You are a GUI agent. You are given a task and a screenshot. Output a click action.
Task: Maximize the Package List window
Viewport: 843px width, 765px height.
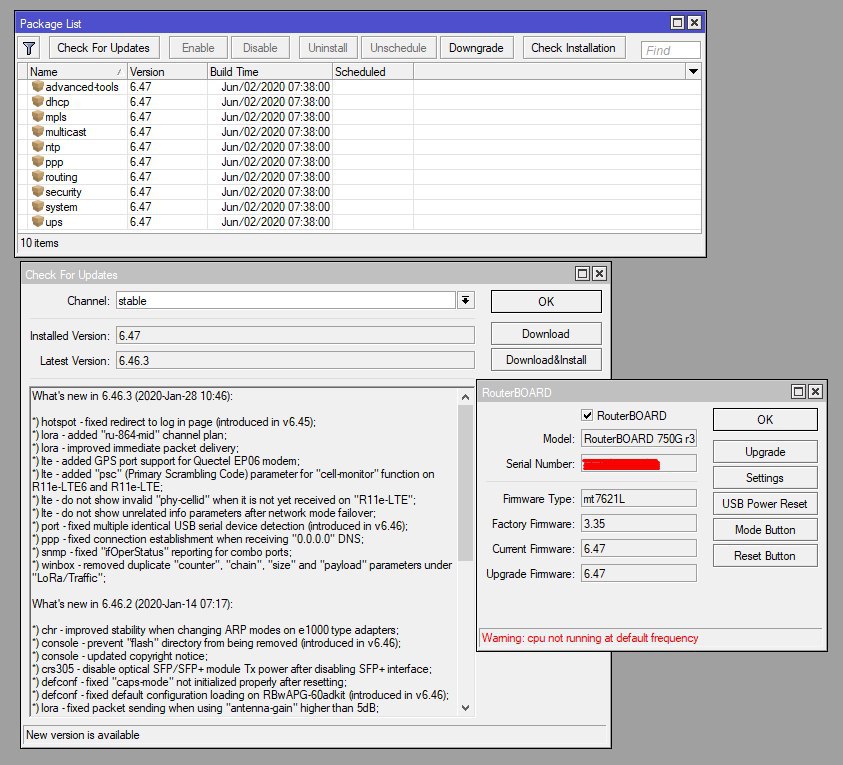click(x=677, y=23)
